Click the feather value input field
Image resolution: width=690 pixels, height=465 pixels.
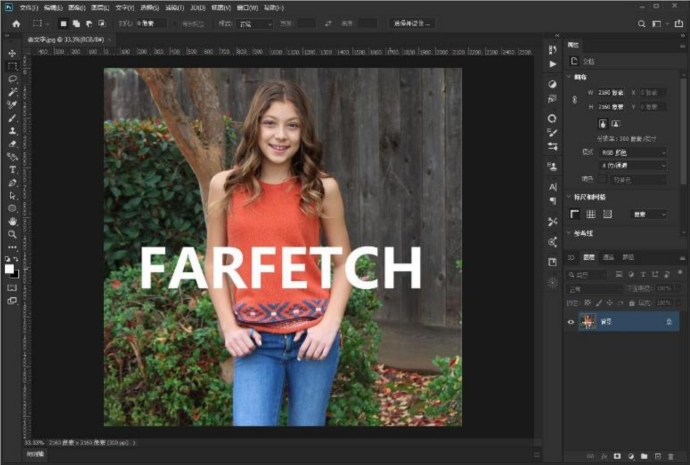click(x=150, y=24)
